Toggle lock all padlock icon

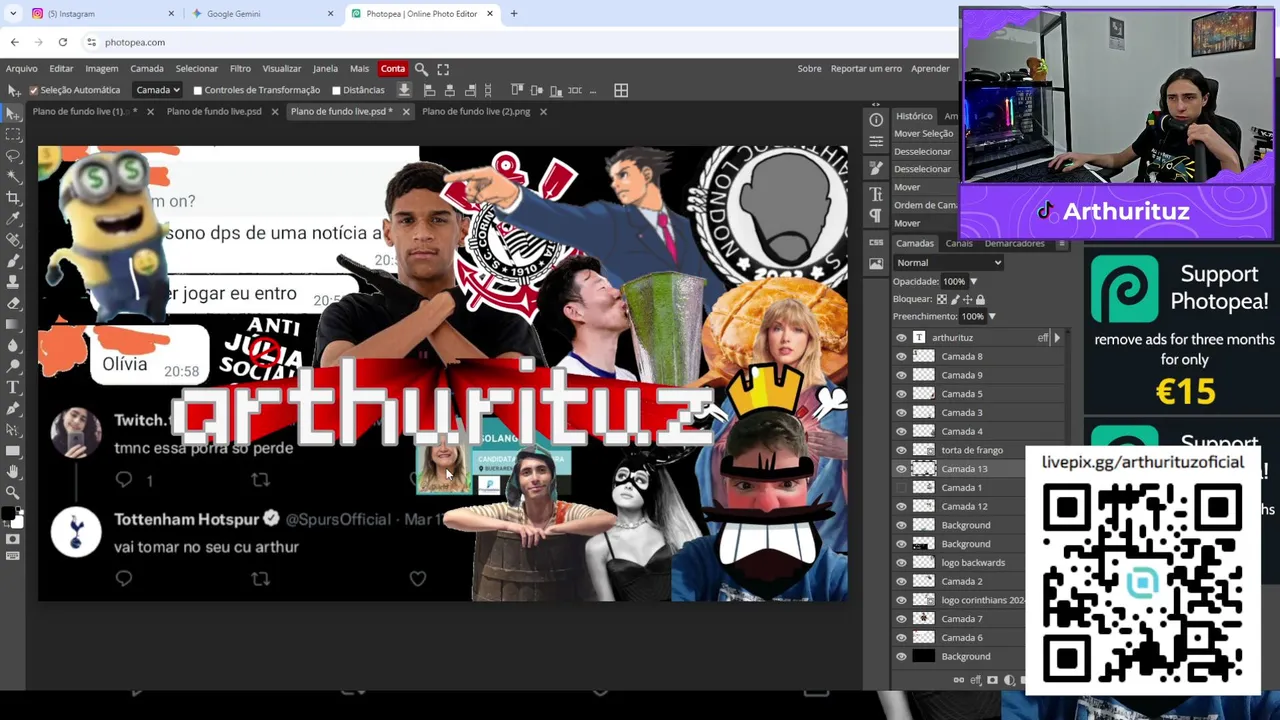coord(980,299)
